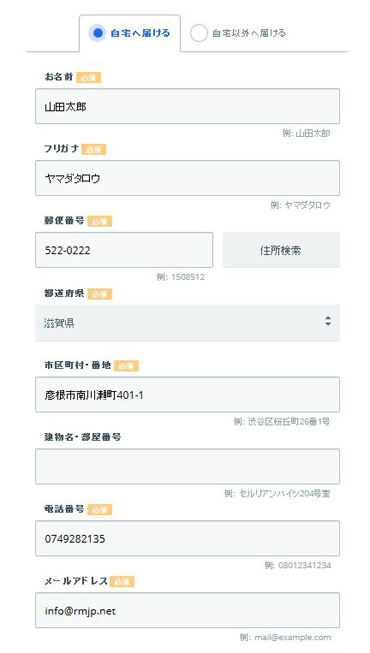Focus the フリガナ field containing ヤマダタロウ
Screen dimensions: 370x653
tap(188, 178)
